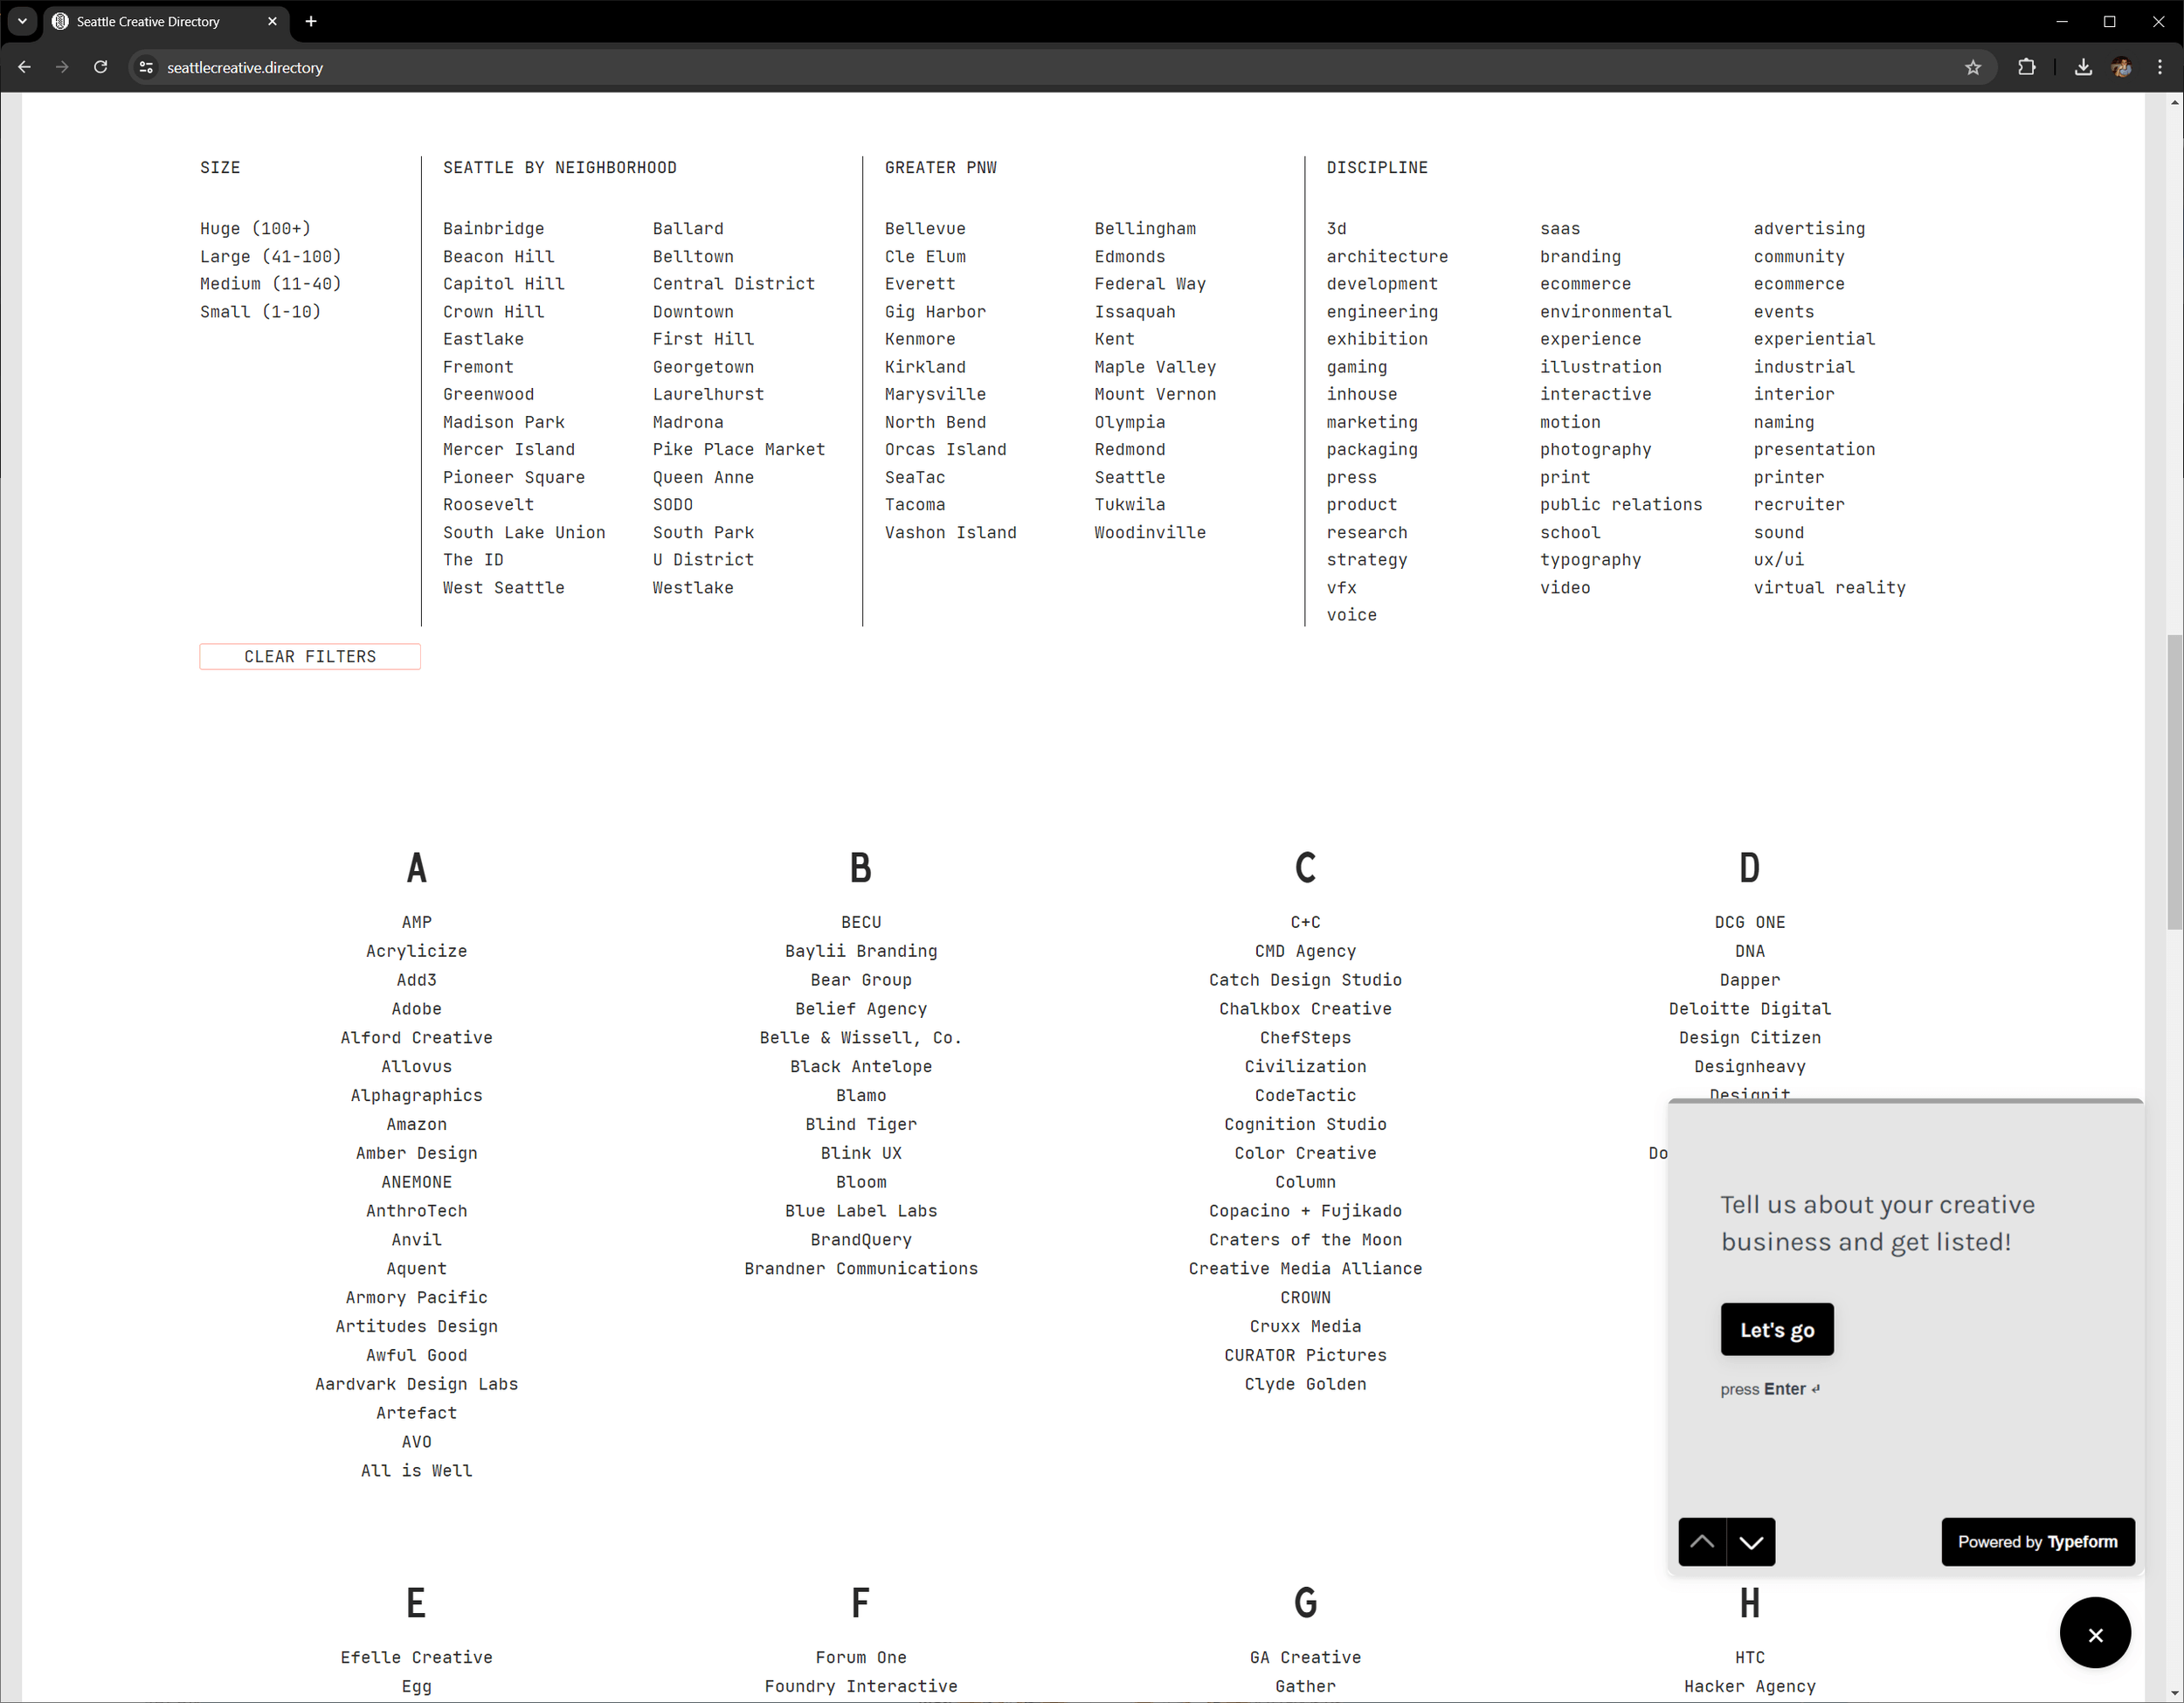Filter by South Lake Union neighborhood

[x=524, y=533]
